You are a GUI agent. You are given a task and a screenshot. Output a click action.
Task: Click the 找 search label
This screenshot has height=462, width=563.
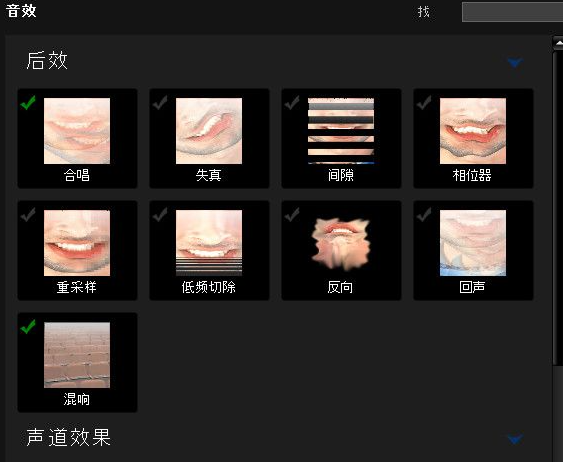424,12
